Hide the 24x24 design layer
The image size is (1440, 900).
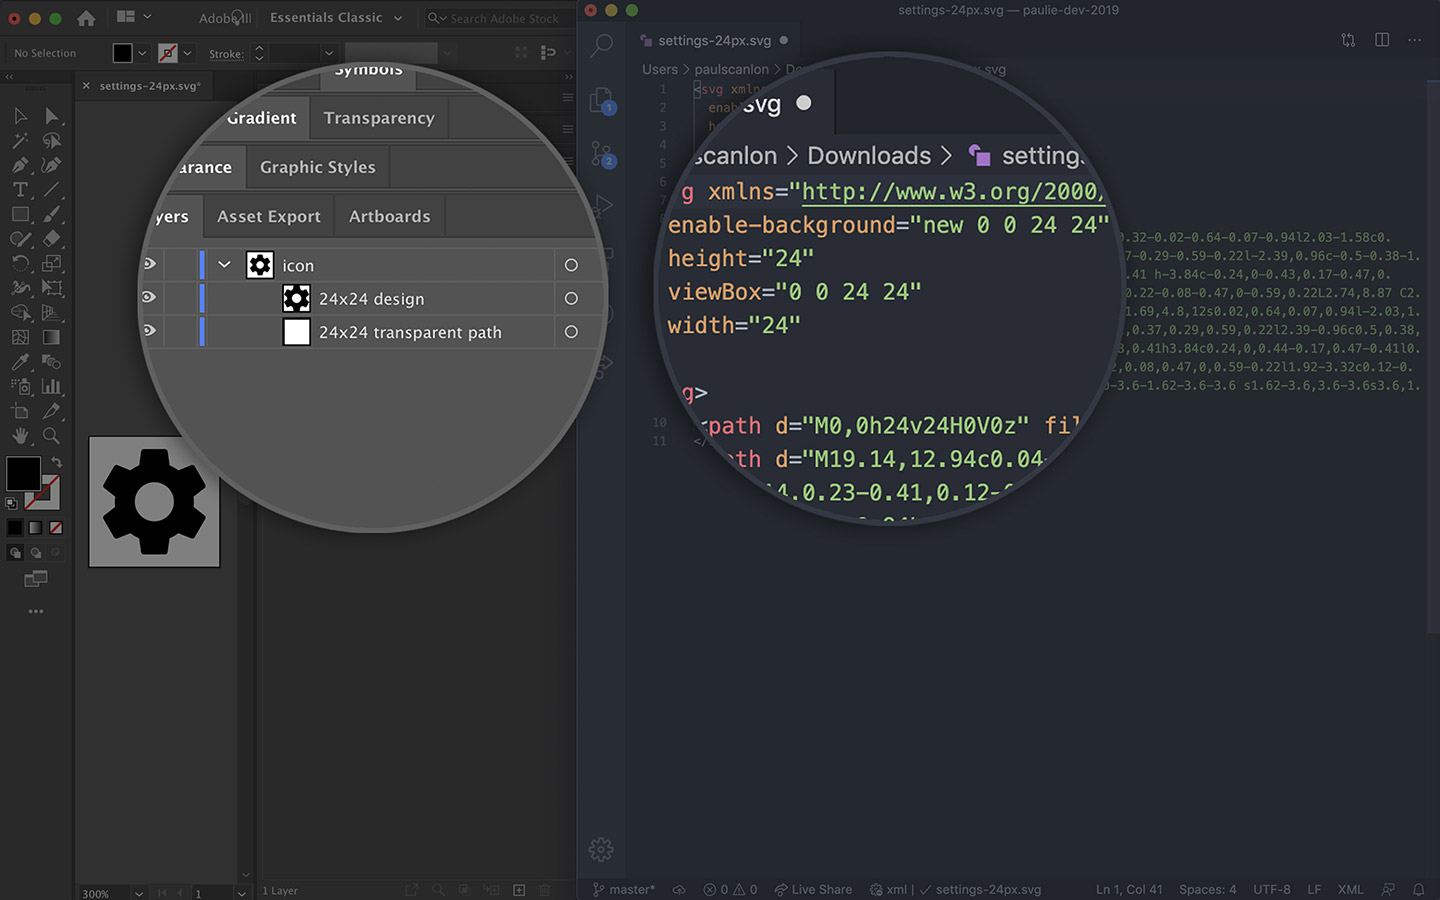click(x=149, y=297)
